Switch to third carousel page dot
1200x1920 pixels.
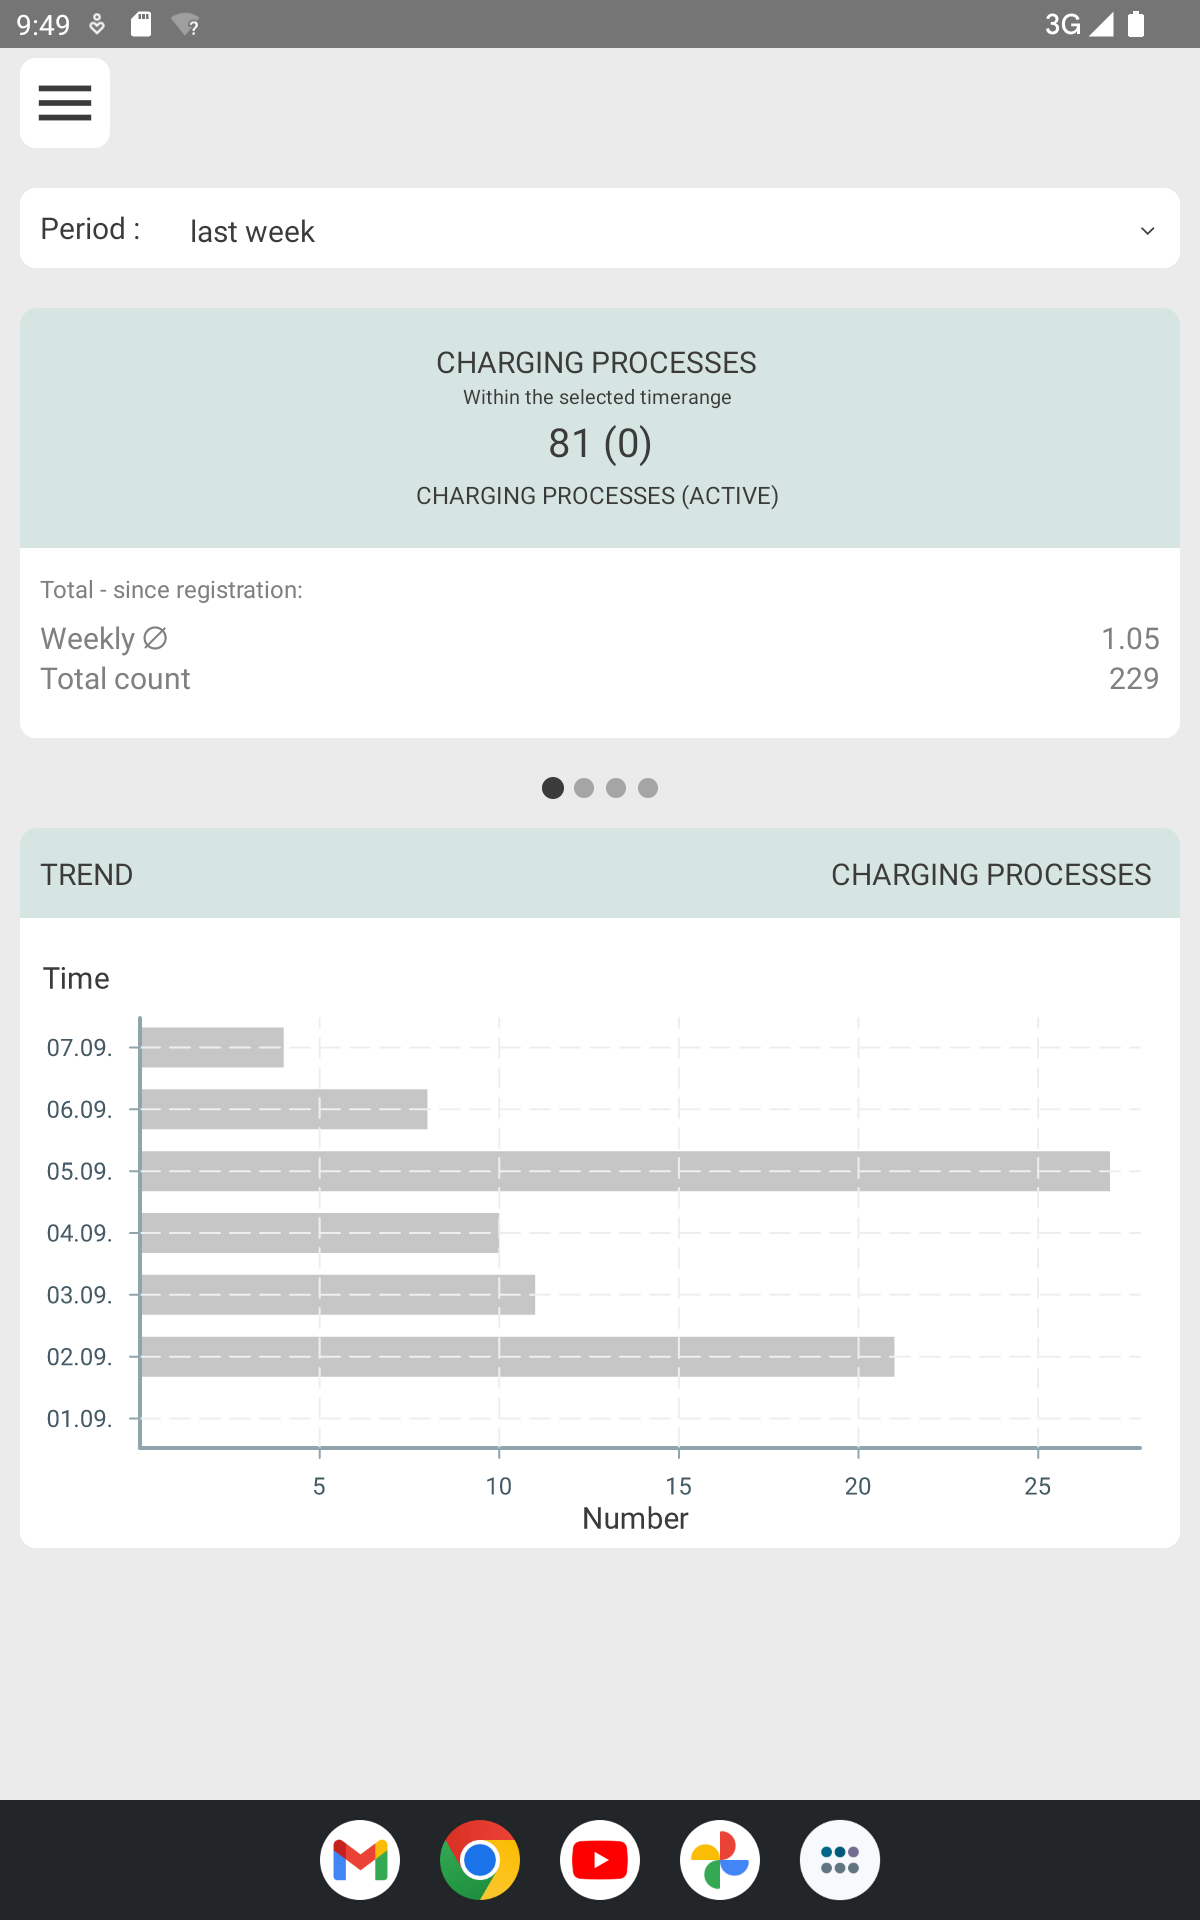pyautogui.click(x=616, y=788)
